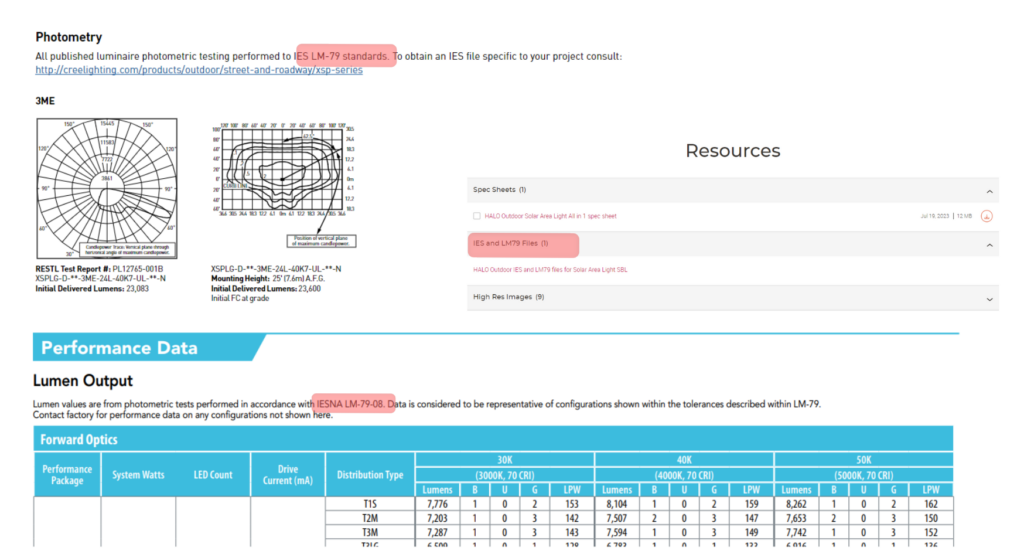
Task: Click the polar candlepower trace diagram
Action: [x=106, y=187]
